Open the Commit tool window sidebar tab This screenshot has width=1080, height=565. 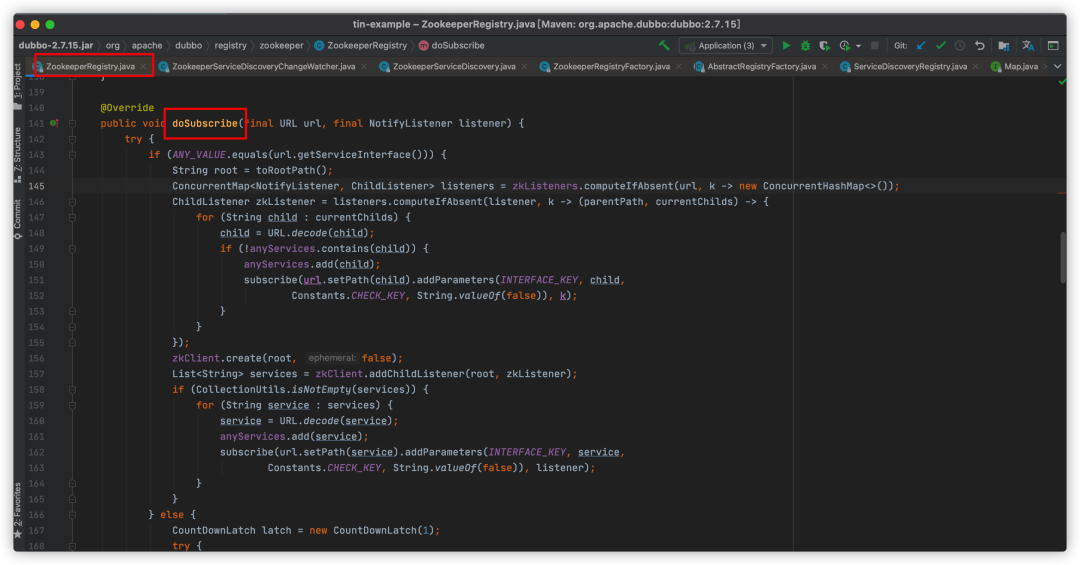[18, 219]
